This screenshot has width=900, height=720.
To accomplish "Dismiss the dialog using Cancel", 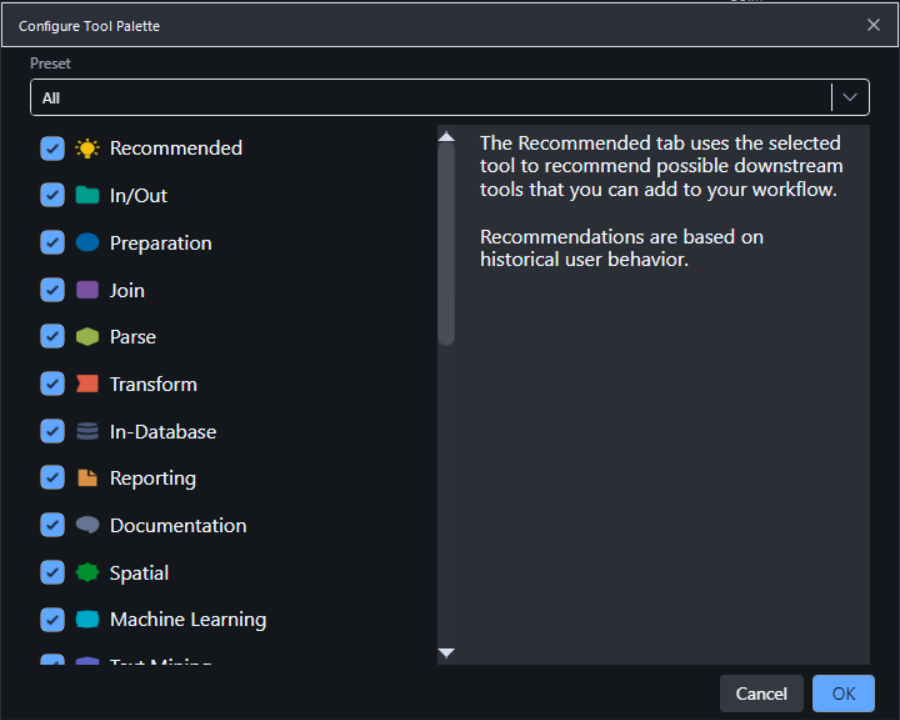I will (761, 693).
